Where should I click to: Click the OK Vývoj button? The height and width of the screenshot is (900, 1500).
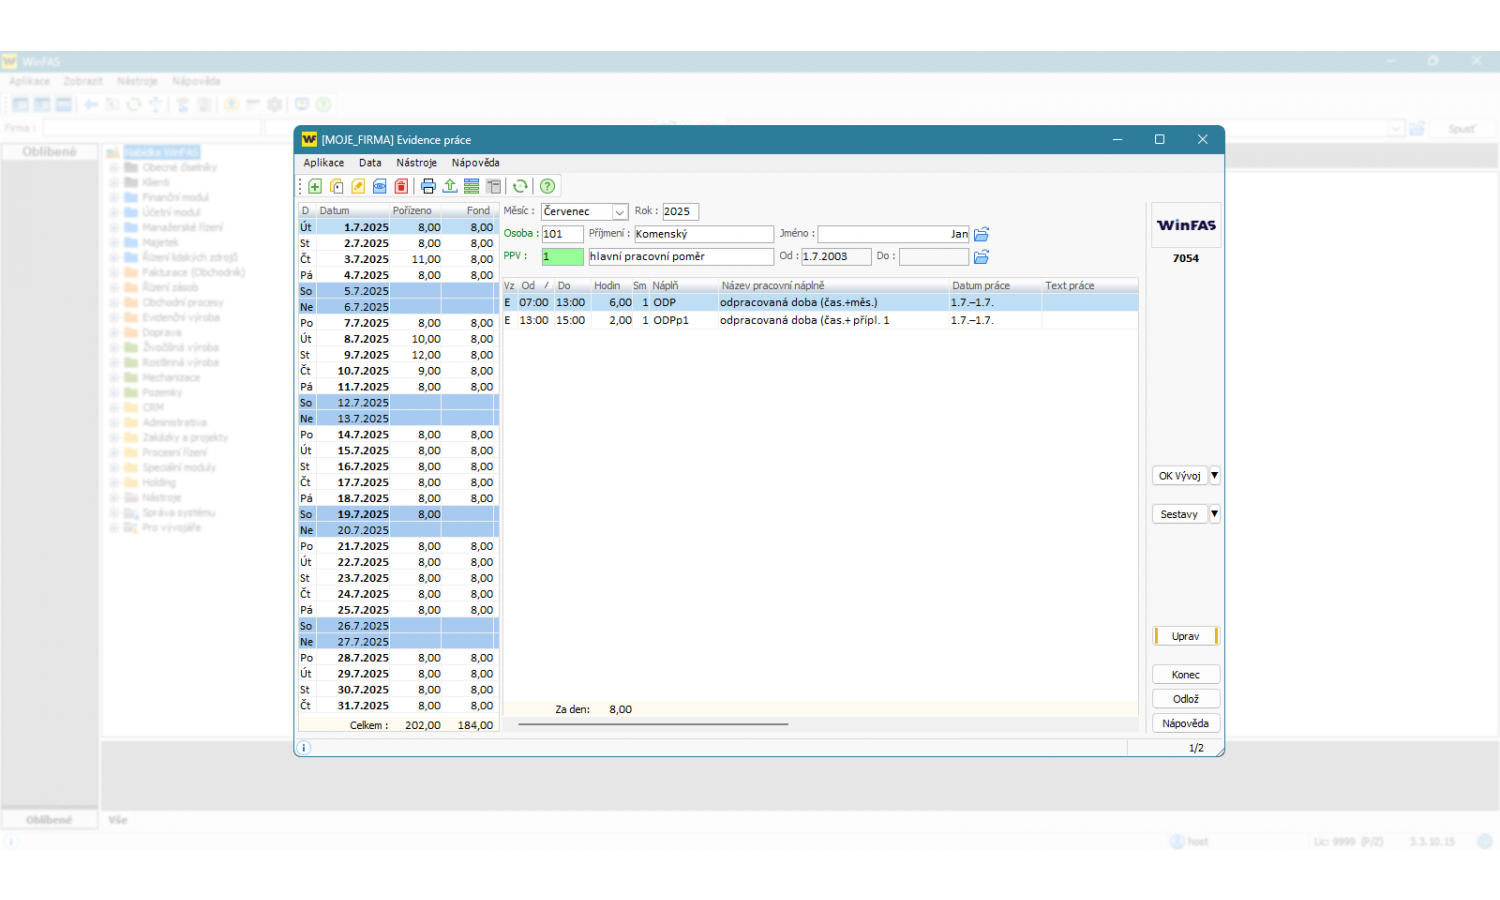(x=1180, y=476)
